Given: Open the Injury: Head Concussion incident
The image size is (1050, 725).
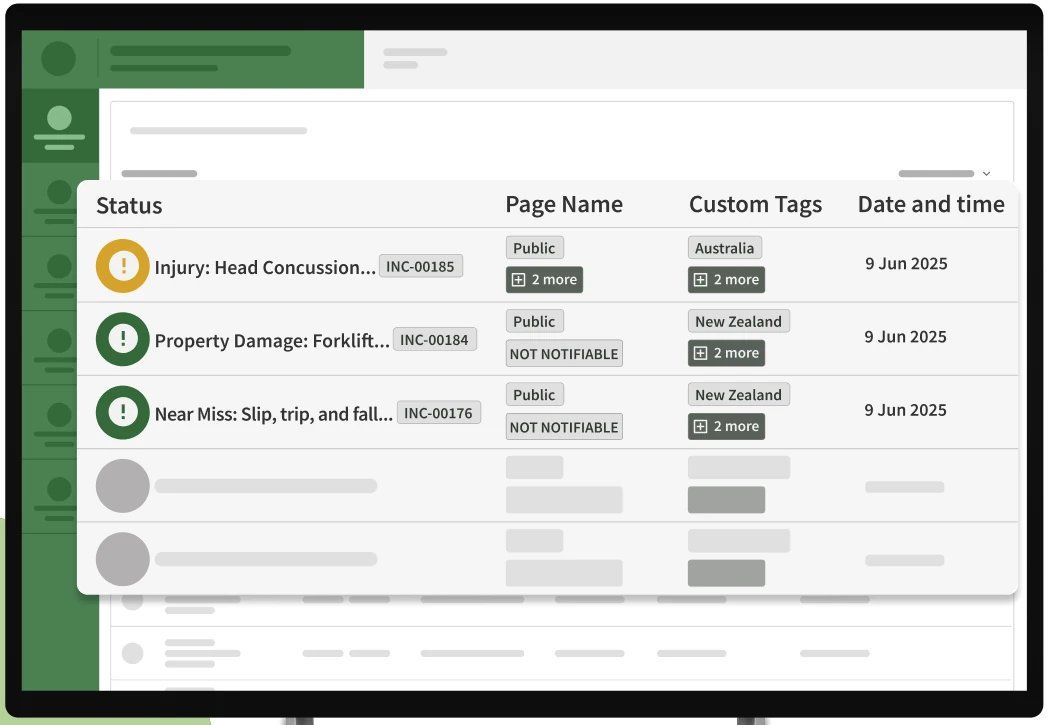Looking at the screenshot, I should [x=265, y=267].
